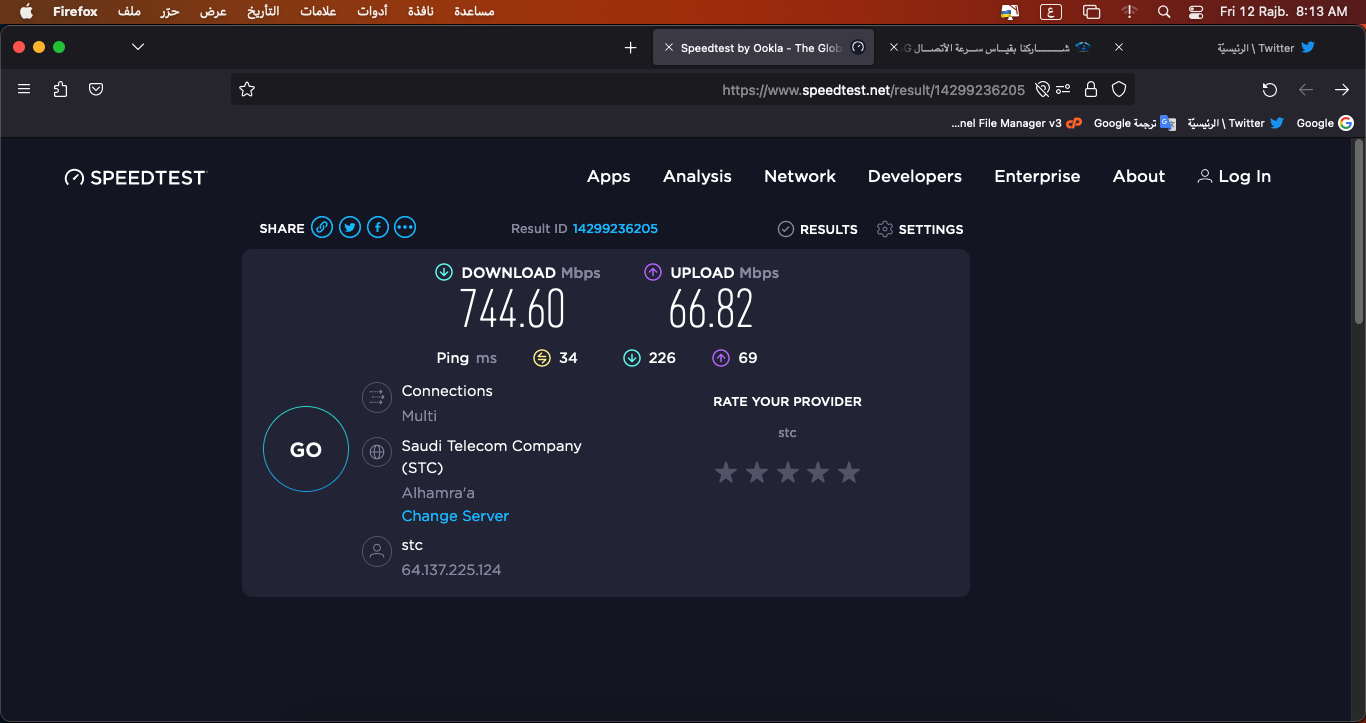Screen dimensions: 1366x723
Task: Open the علامات menu
Action: point(318,12)
